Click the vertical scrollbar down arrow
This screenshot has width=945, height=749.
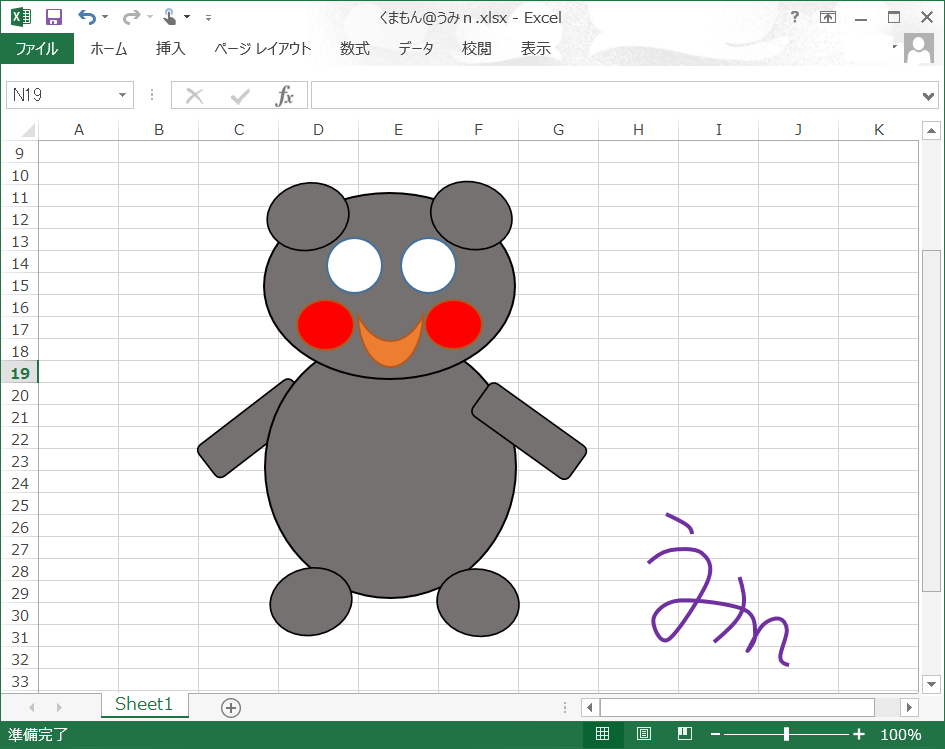(931, 683)
